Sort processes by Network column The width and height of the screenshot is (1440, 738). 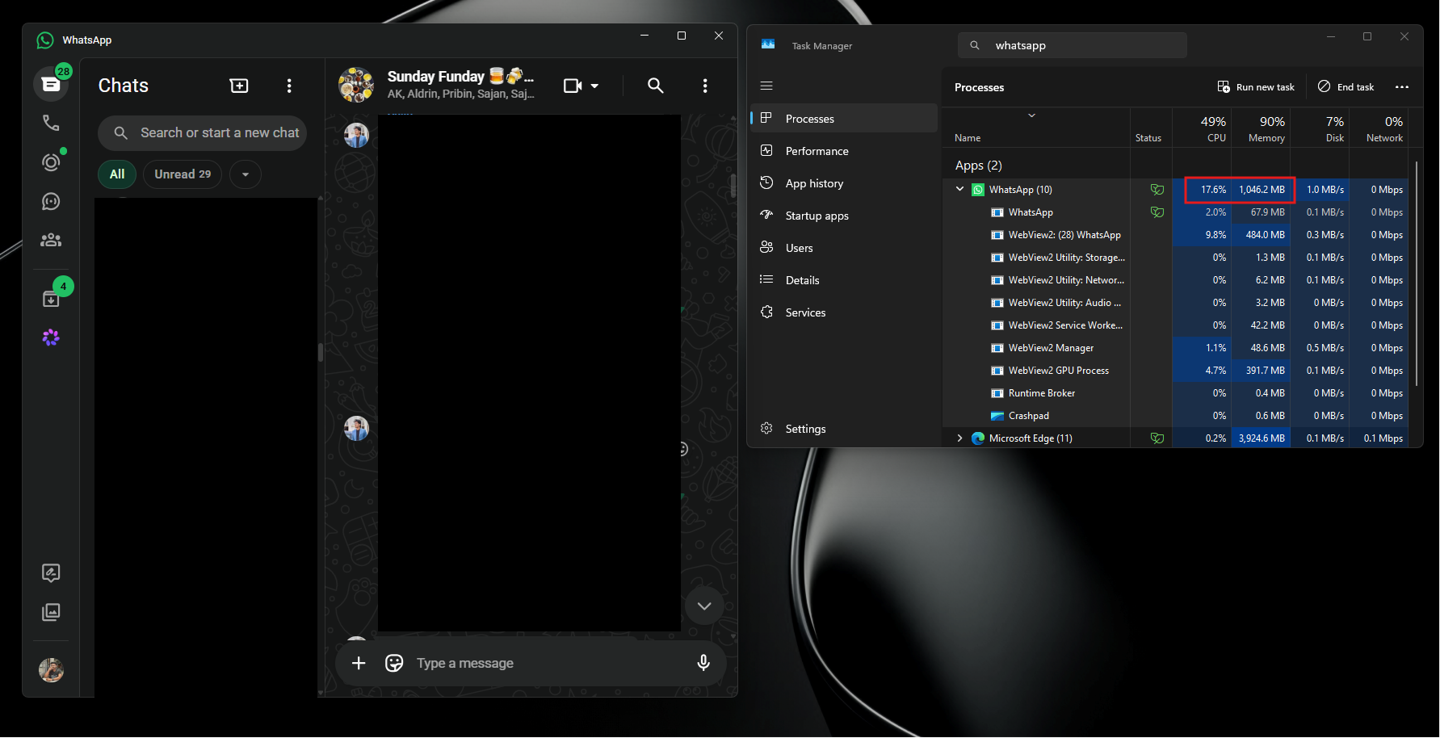tap(1379, 128)
